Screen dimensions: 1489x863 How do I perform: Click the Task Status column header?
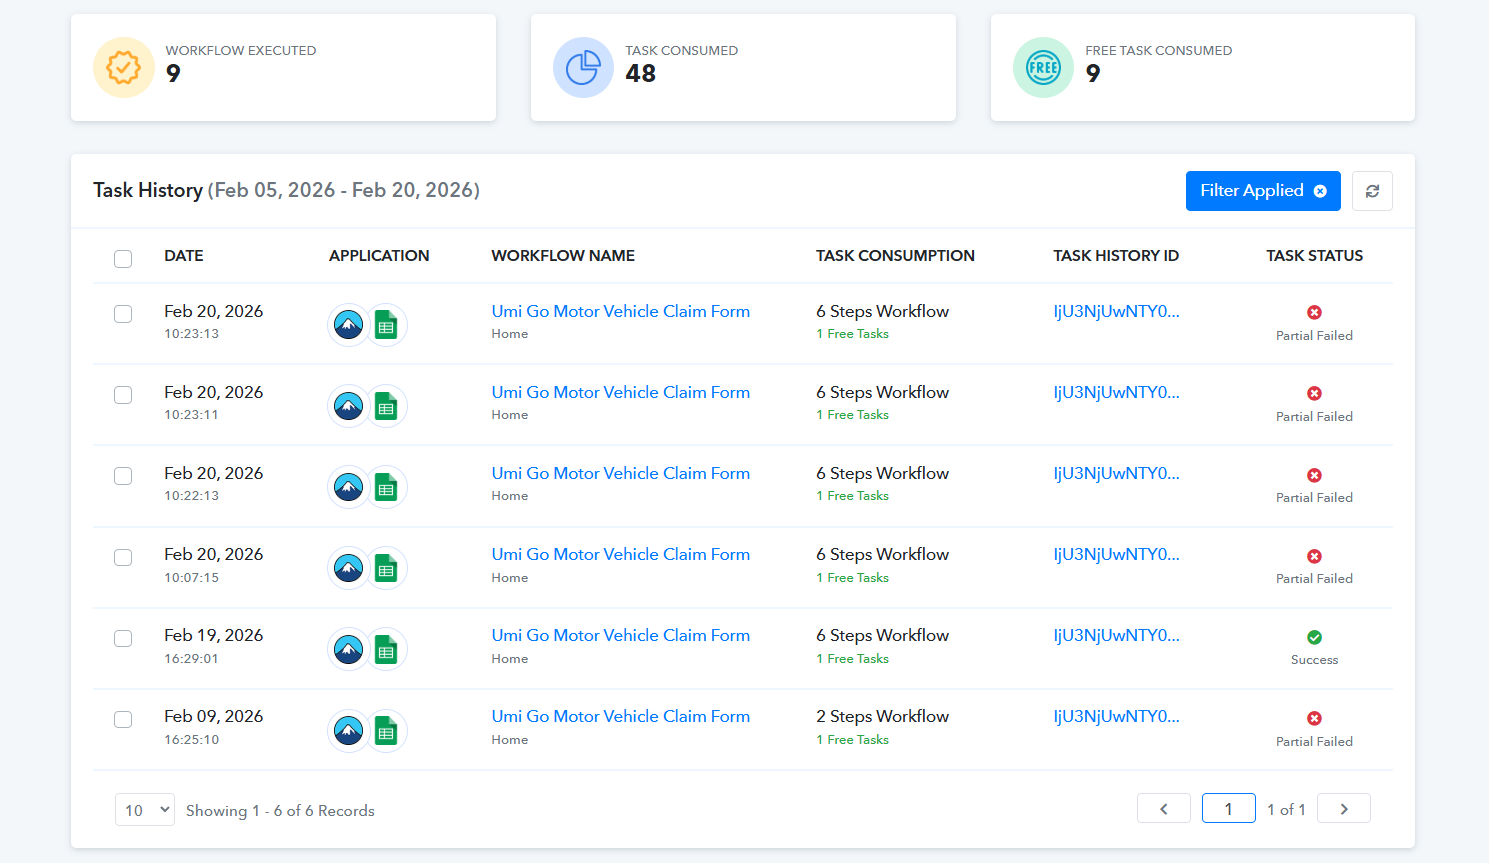click(1314, 256)
